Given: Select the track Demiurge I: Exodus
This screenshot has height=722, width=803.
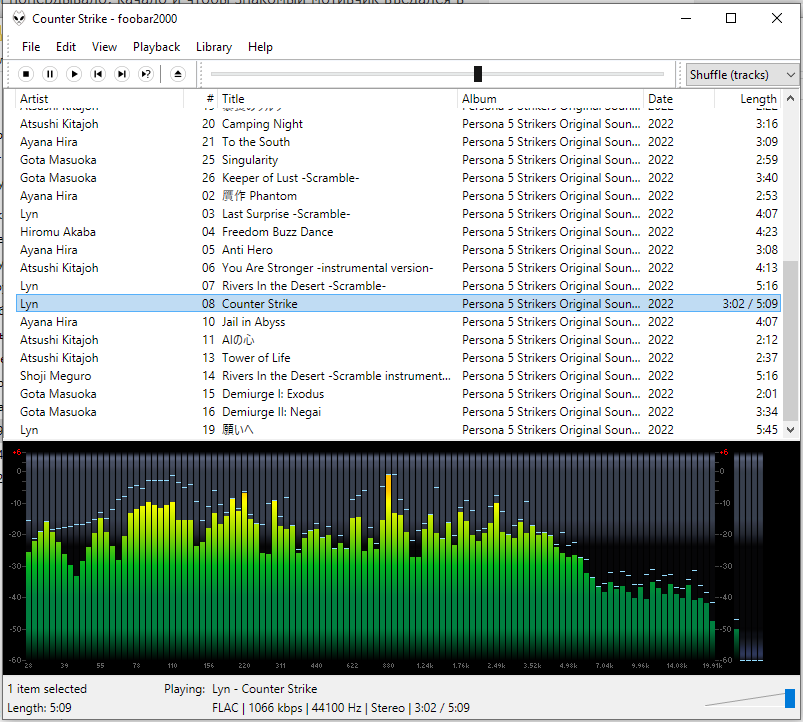Looking at the screenshot, I should 398,394.
